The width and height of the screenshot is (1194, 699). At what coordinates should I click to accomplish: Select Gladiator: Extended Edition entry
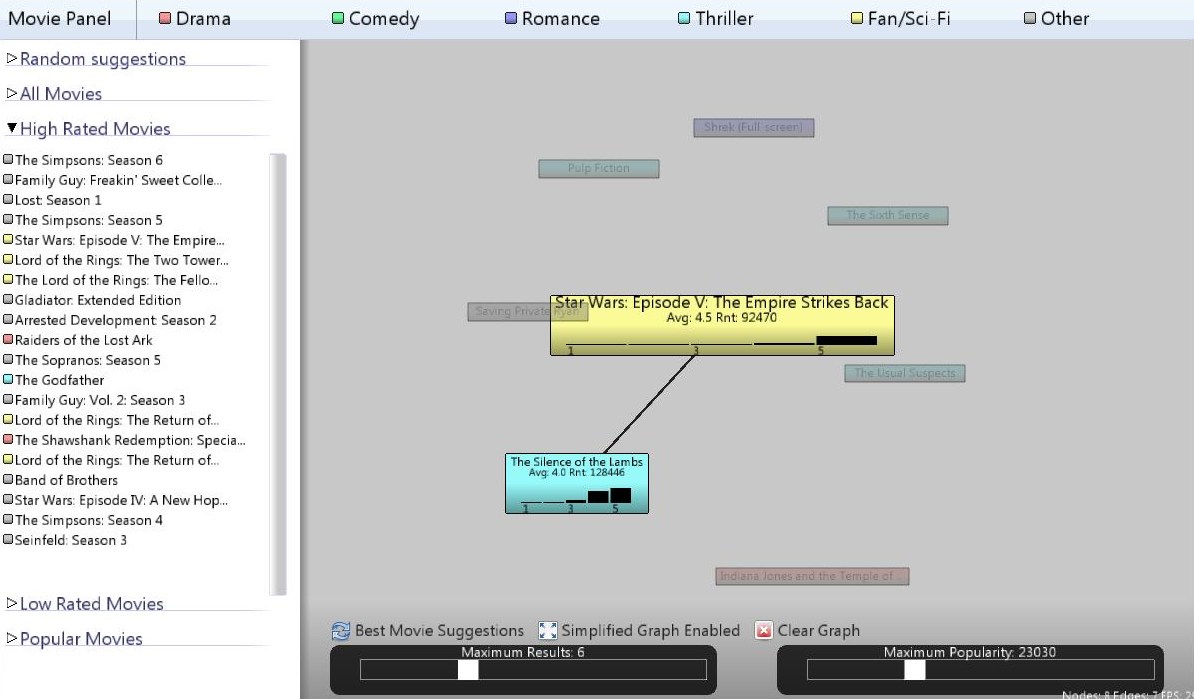pyautogui.click(x=92, y=300)
